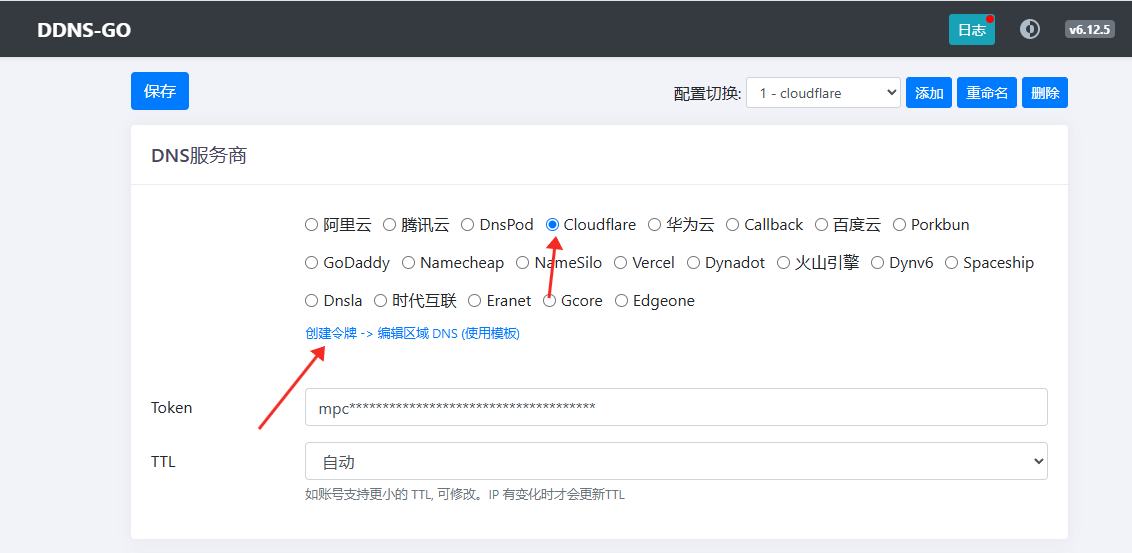Screen dimensions: 1132x553
Task: Expand the TTL 自动 dropdown
Action: pyautogui.click(x=676, y=462)
